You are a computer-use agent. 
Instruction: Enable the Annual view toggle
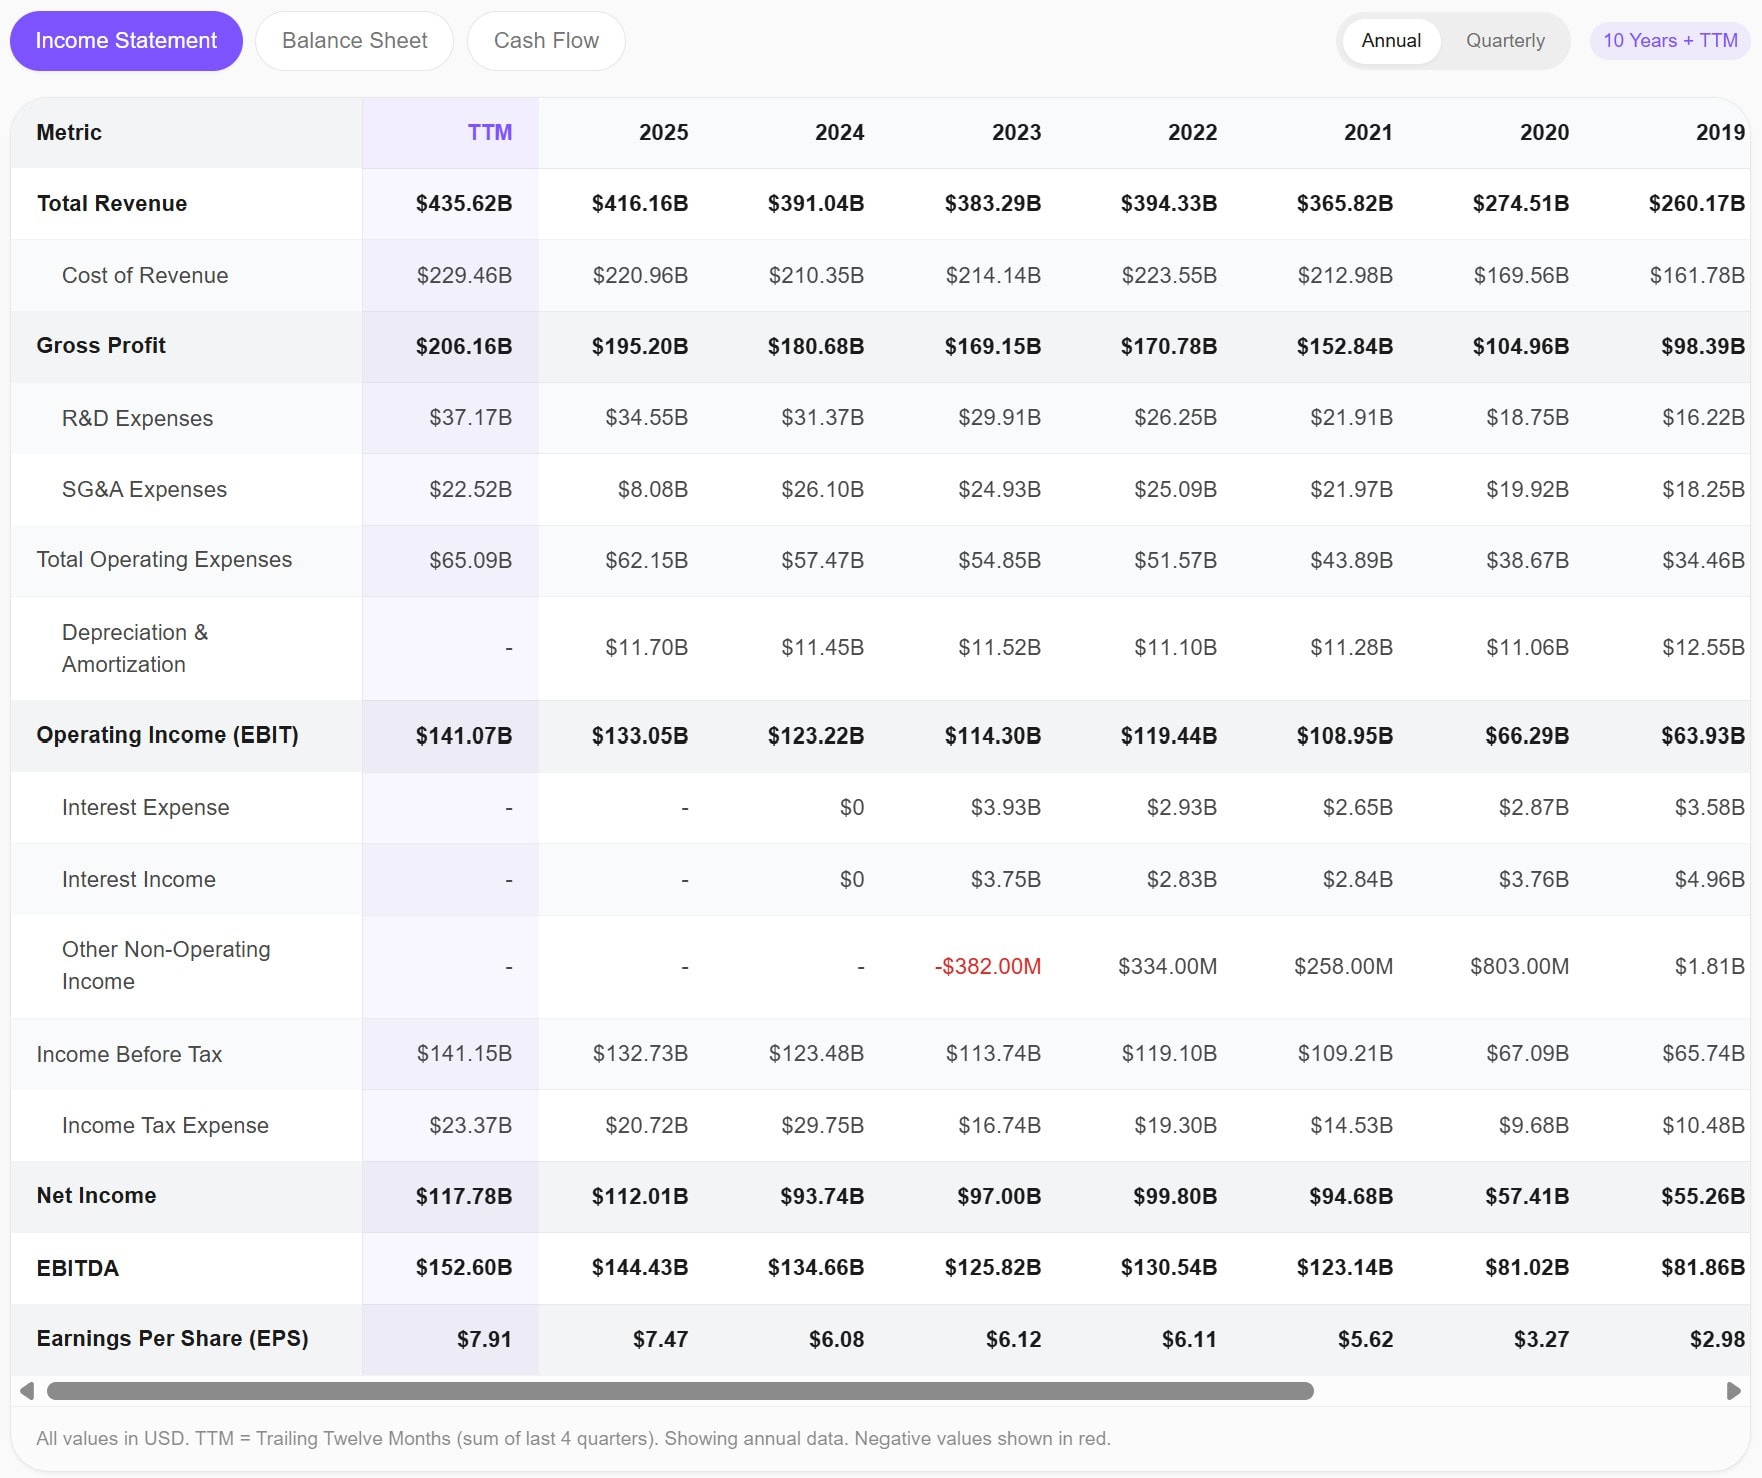(1391, 40)
